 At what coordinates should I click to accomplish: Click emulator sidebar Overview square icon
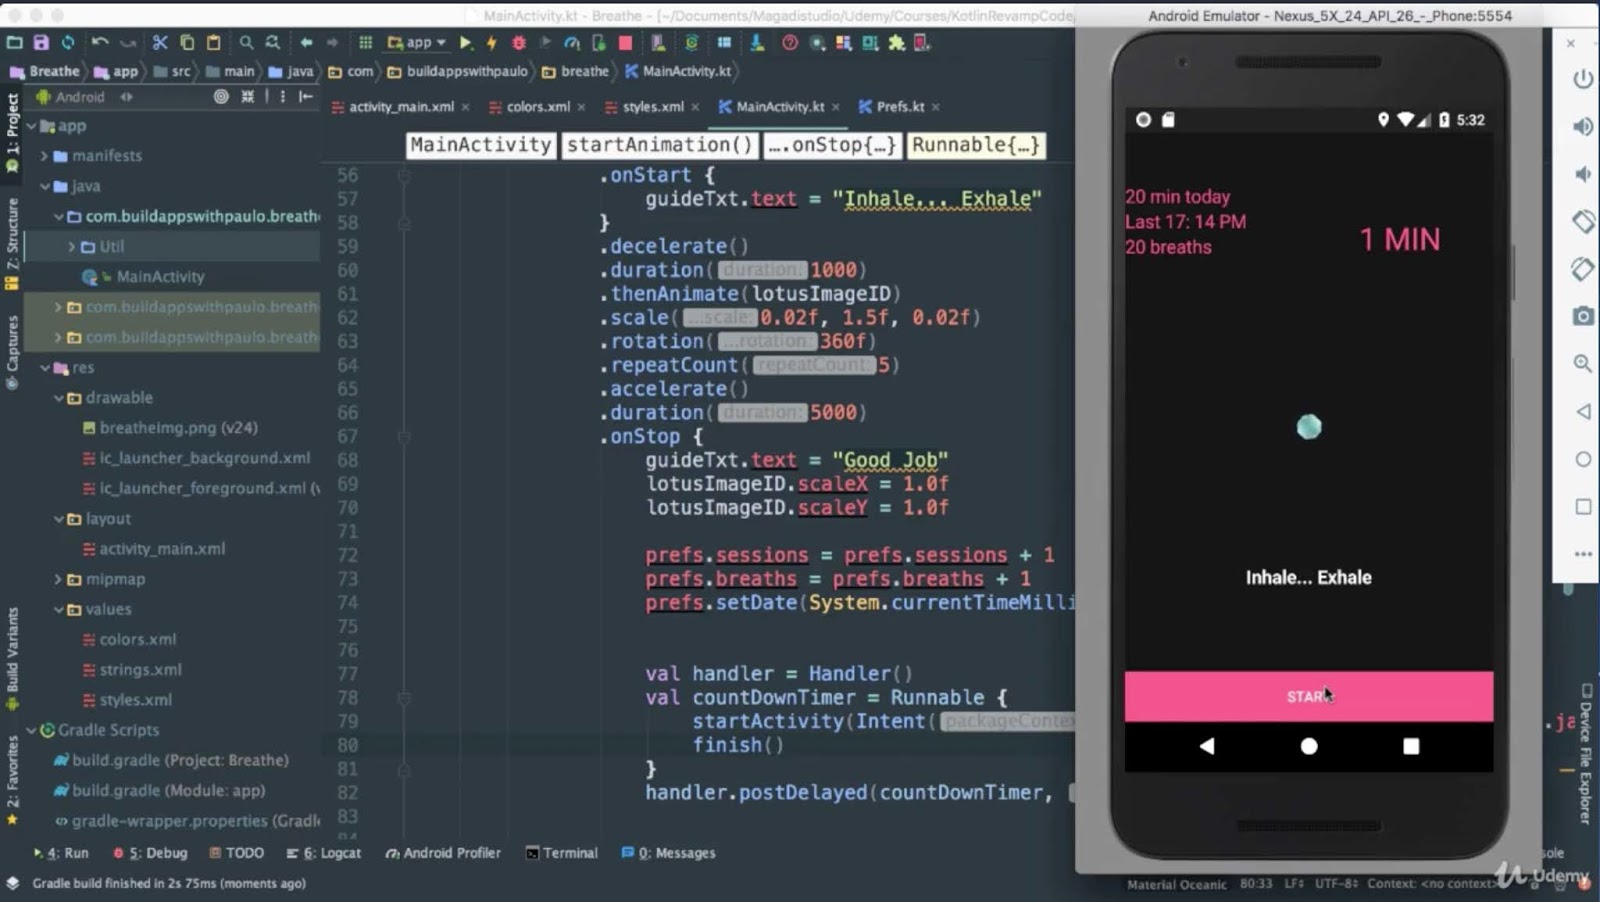point(1583,507)
